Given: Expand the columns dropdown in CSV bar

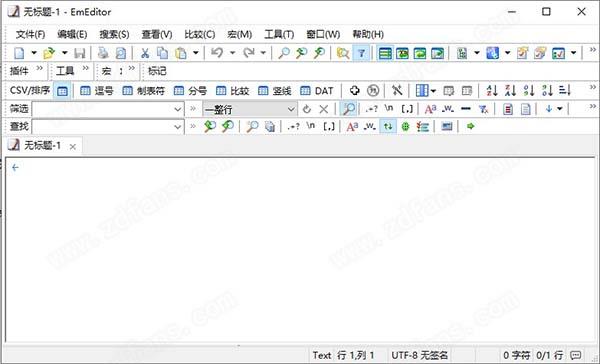Looking at the screenshot, I should (x=433, y=91).
